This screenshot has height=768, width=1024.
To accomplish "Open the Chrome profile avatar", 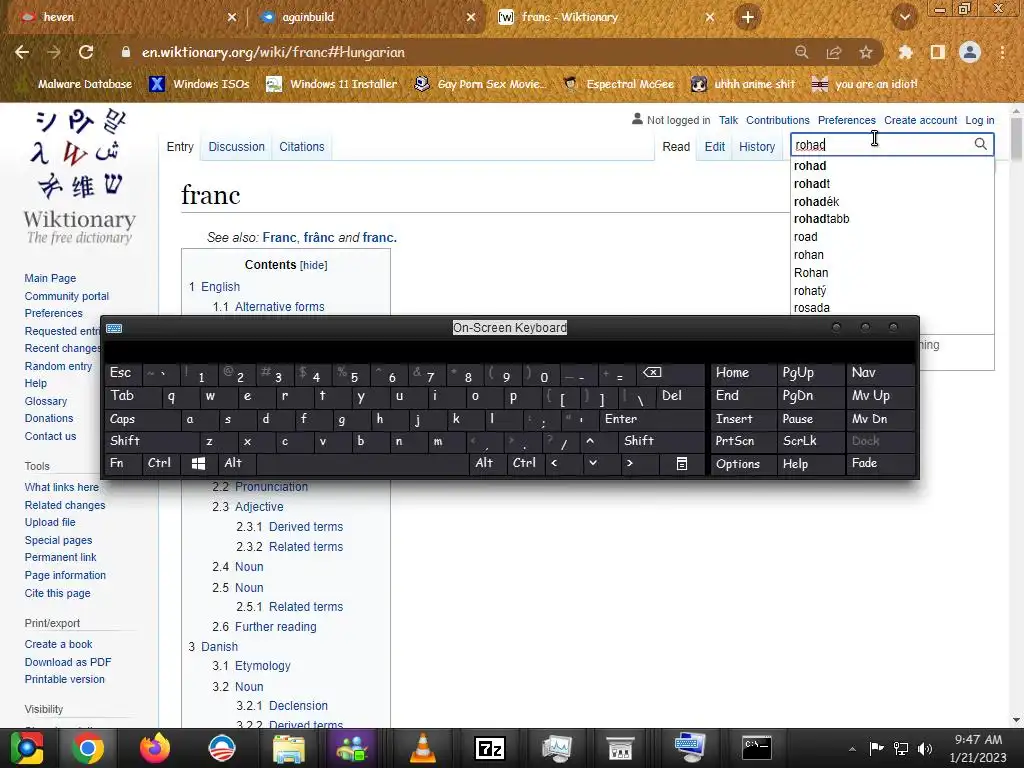I will [970, 52].
